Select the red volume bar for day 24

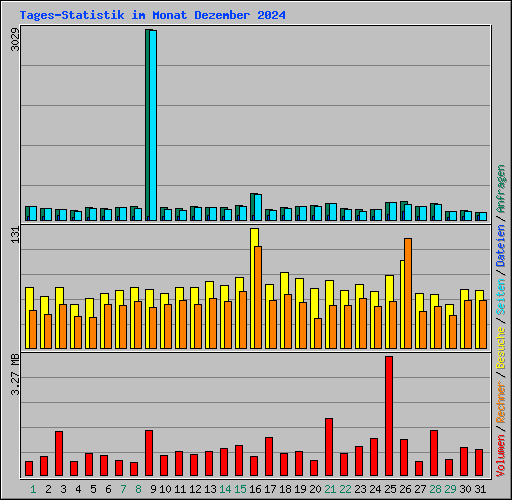click(374, 457)
